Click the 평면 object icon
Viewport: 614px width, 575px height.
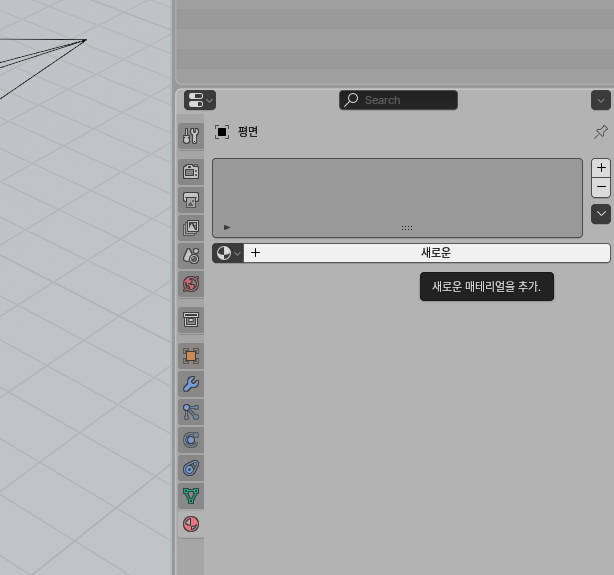[222, 132]
